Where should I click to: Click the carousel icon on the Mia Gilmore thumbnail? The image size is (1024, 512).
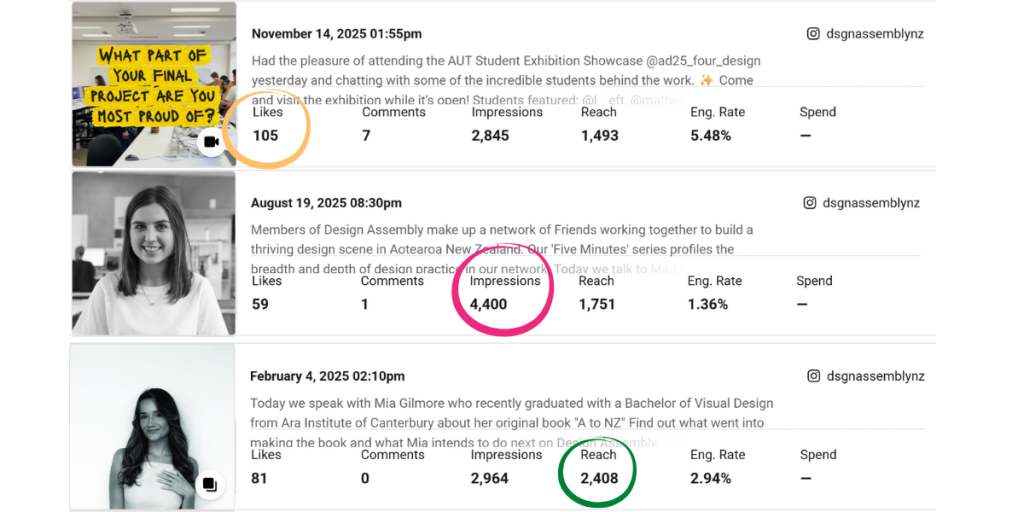click(209, 484)
